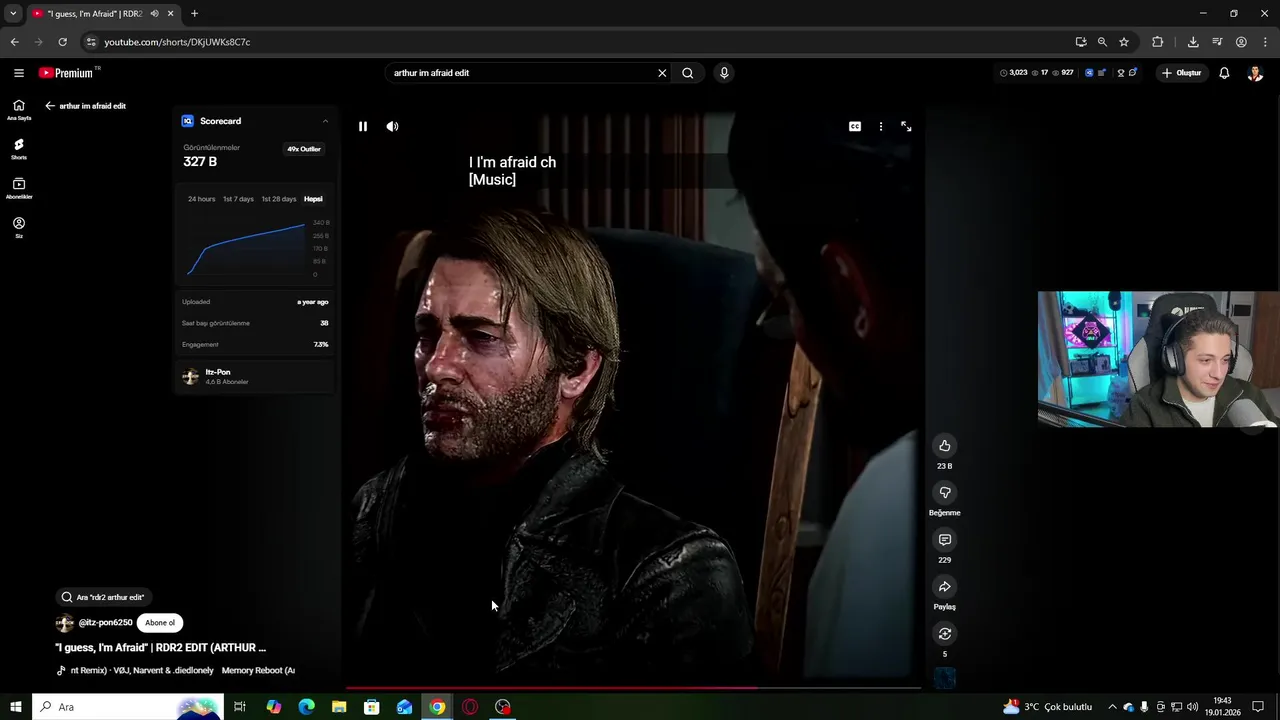Dislike the Short (Beğenme)
This screenshot has width=1280, height=720.
coord(944,492)
